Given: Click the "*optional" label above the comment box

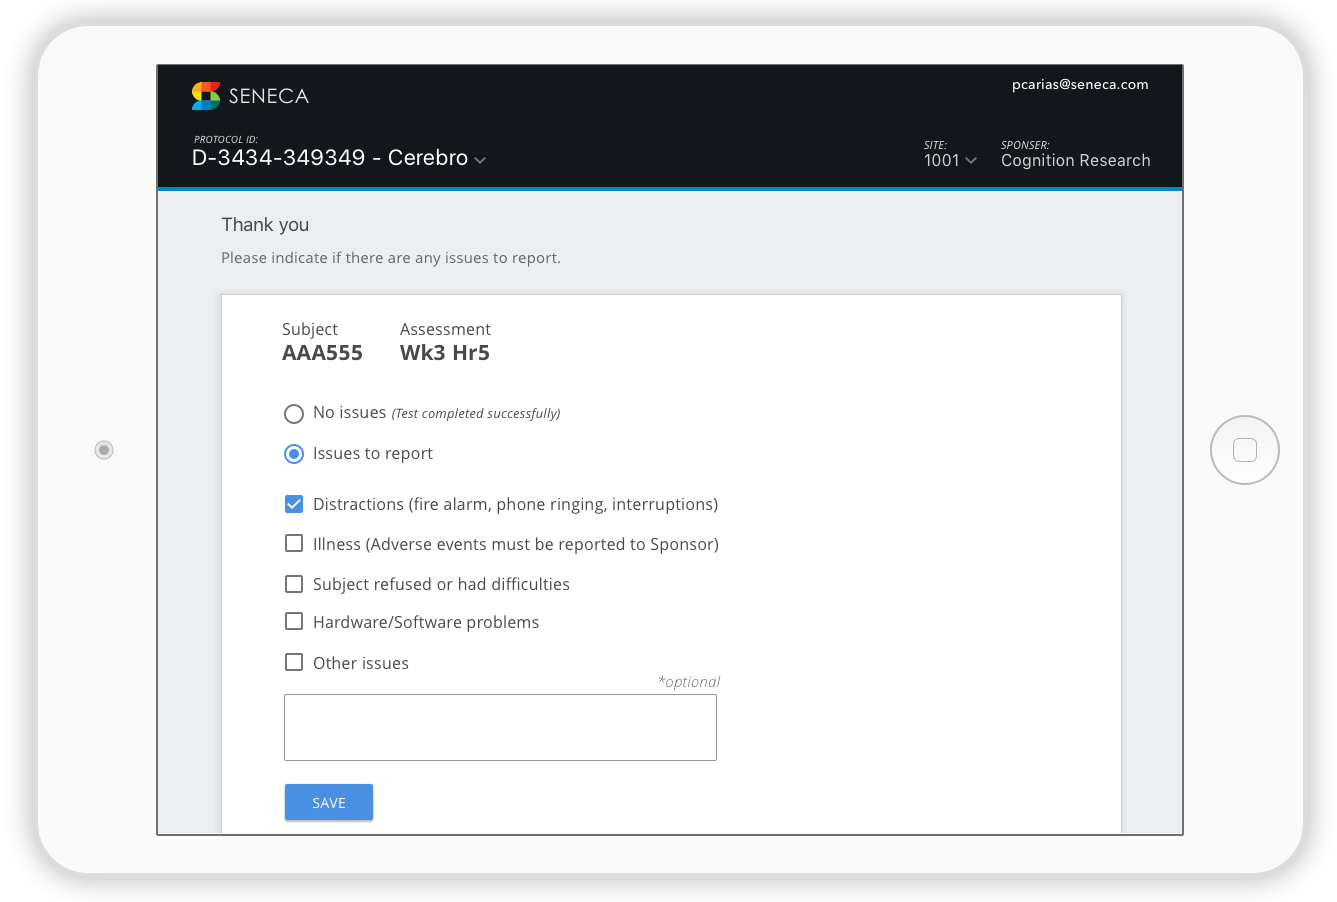Looking at the screenshot, I should [x=690, y=681].
